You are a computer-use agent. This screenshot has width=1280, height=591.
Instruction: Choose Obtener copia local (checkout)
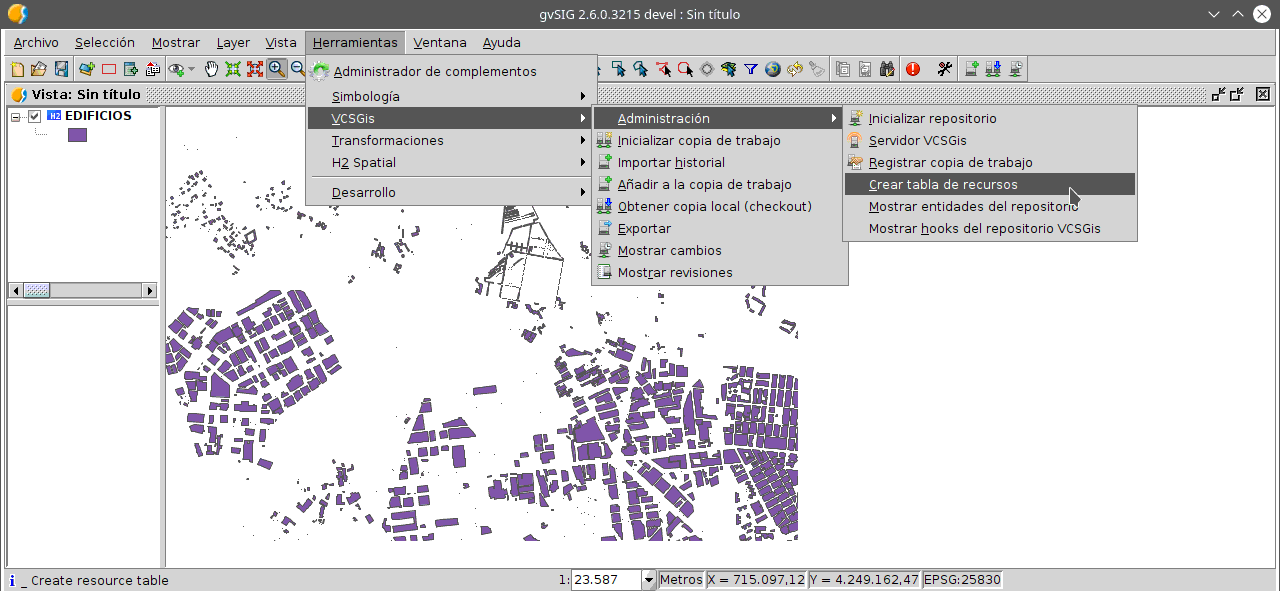click(720, 206)
